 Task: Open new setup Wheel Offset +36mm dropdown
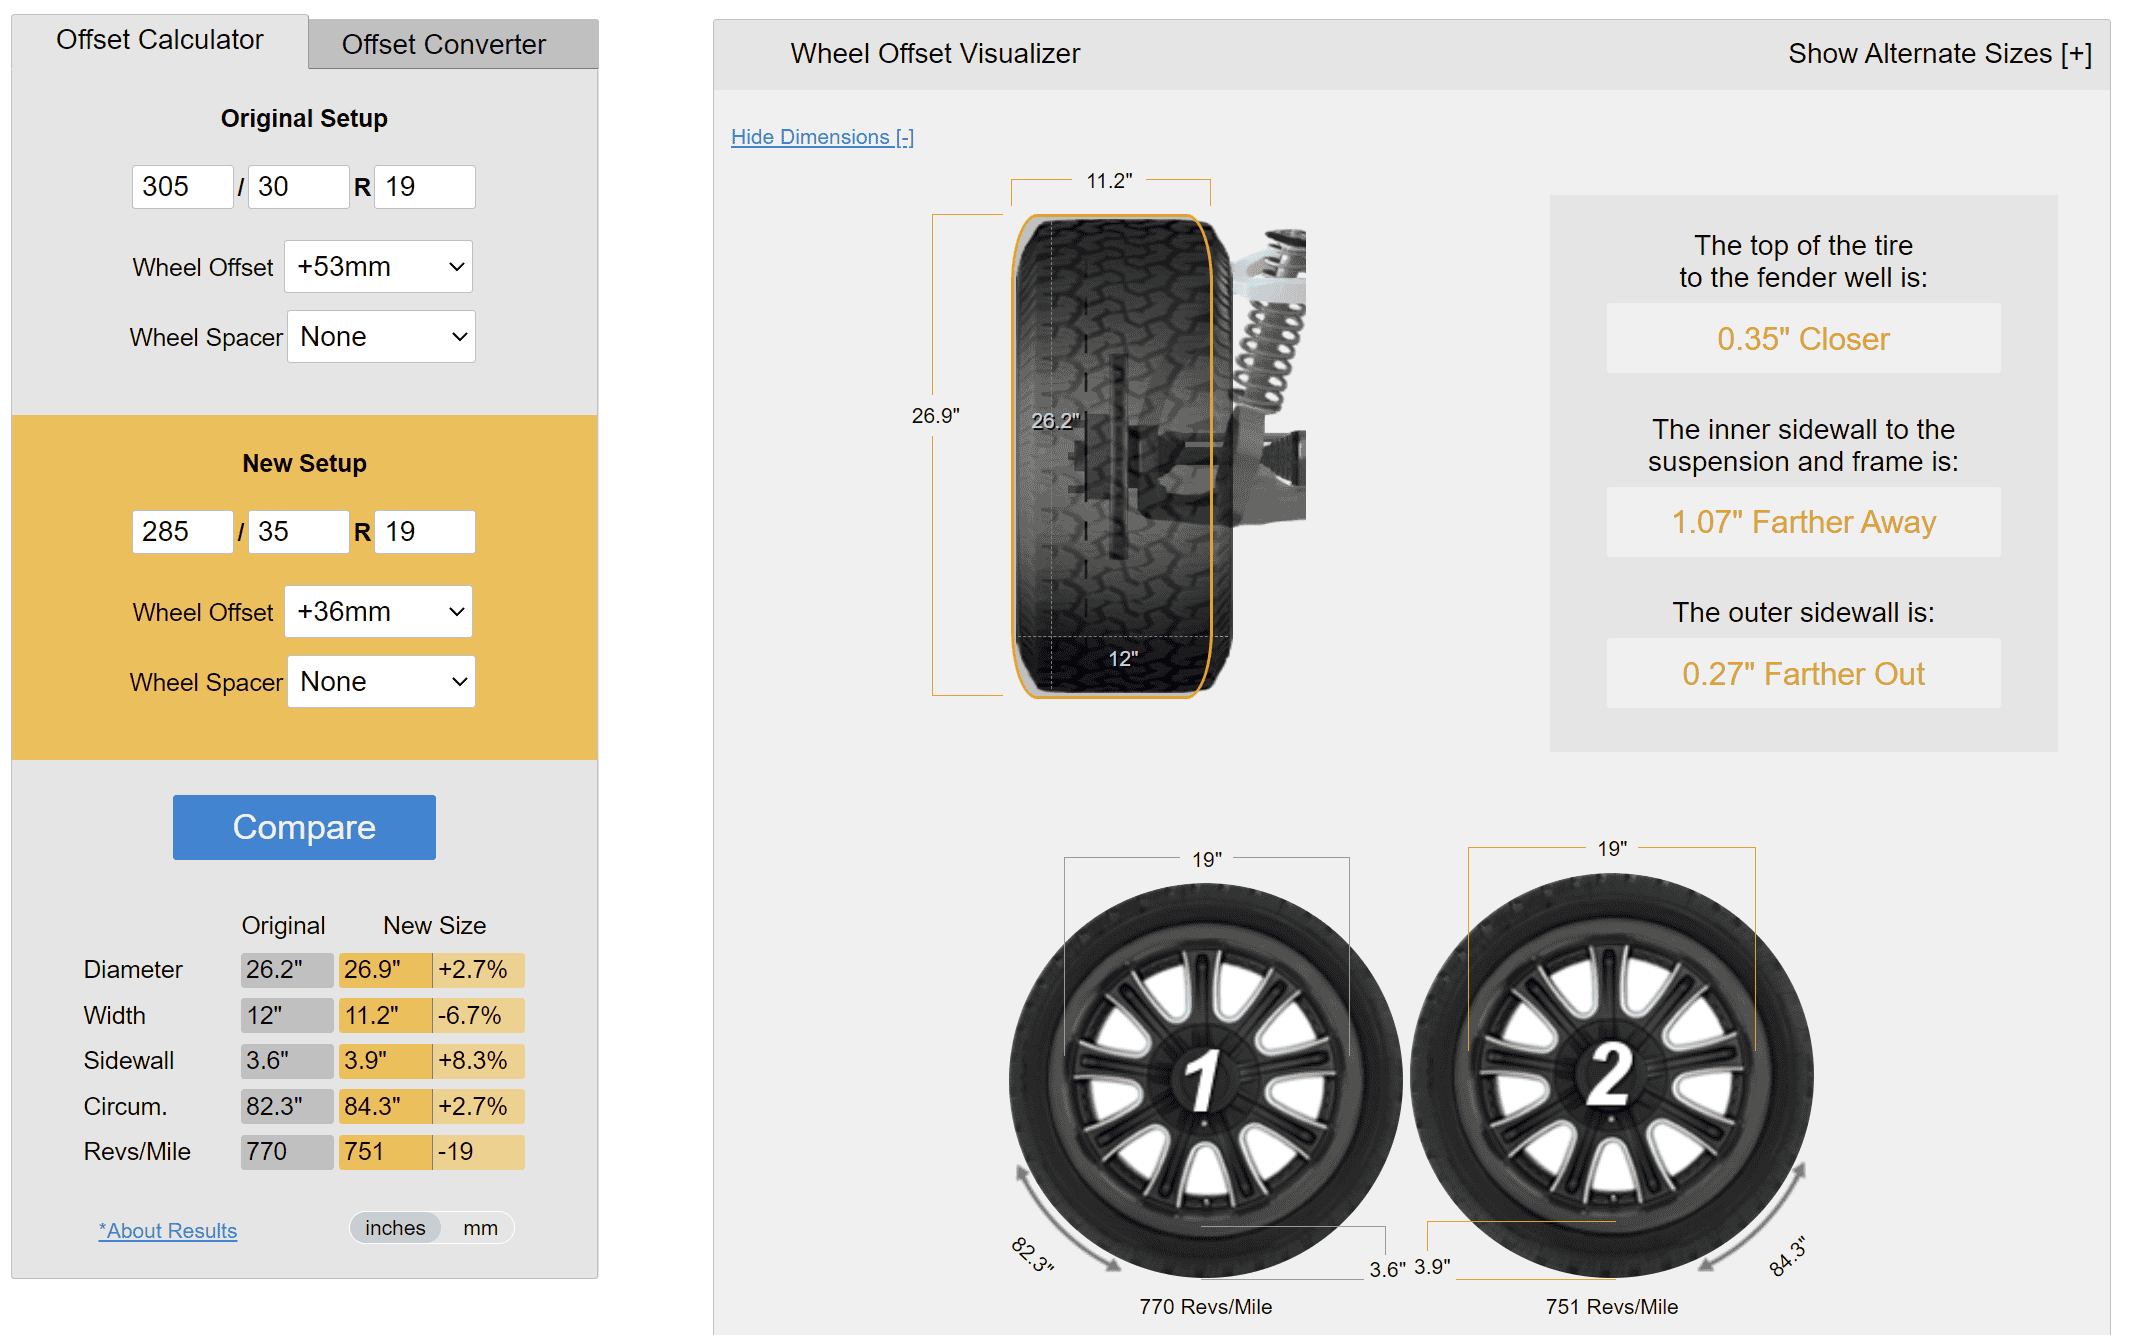click(378, 612)
